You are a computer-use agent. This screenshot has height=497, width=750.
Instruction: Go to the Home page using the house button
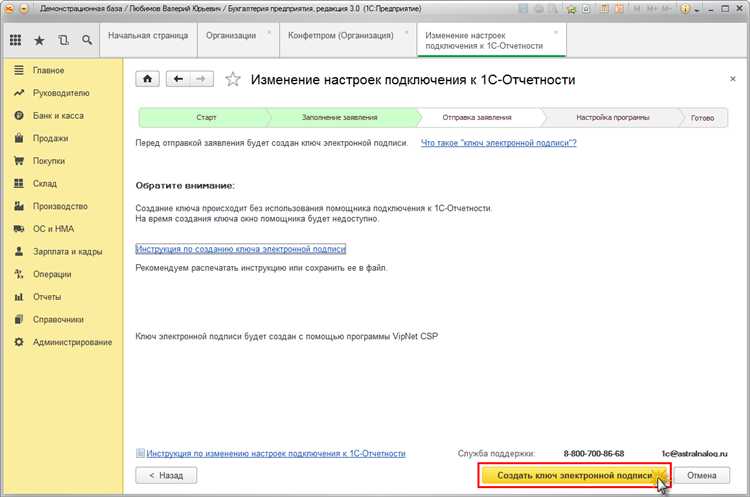coord(147,79)
